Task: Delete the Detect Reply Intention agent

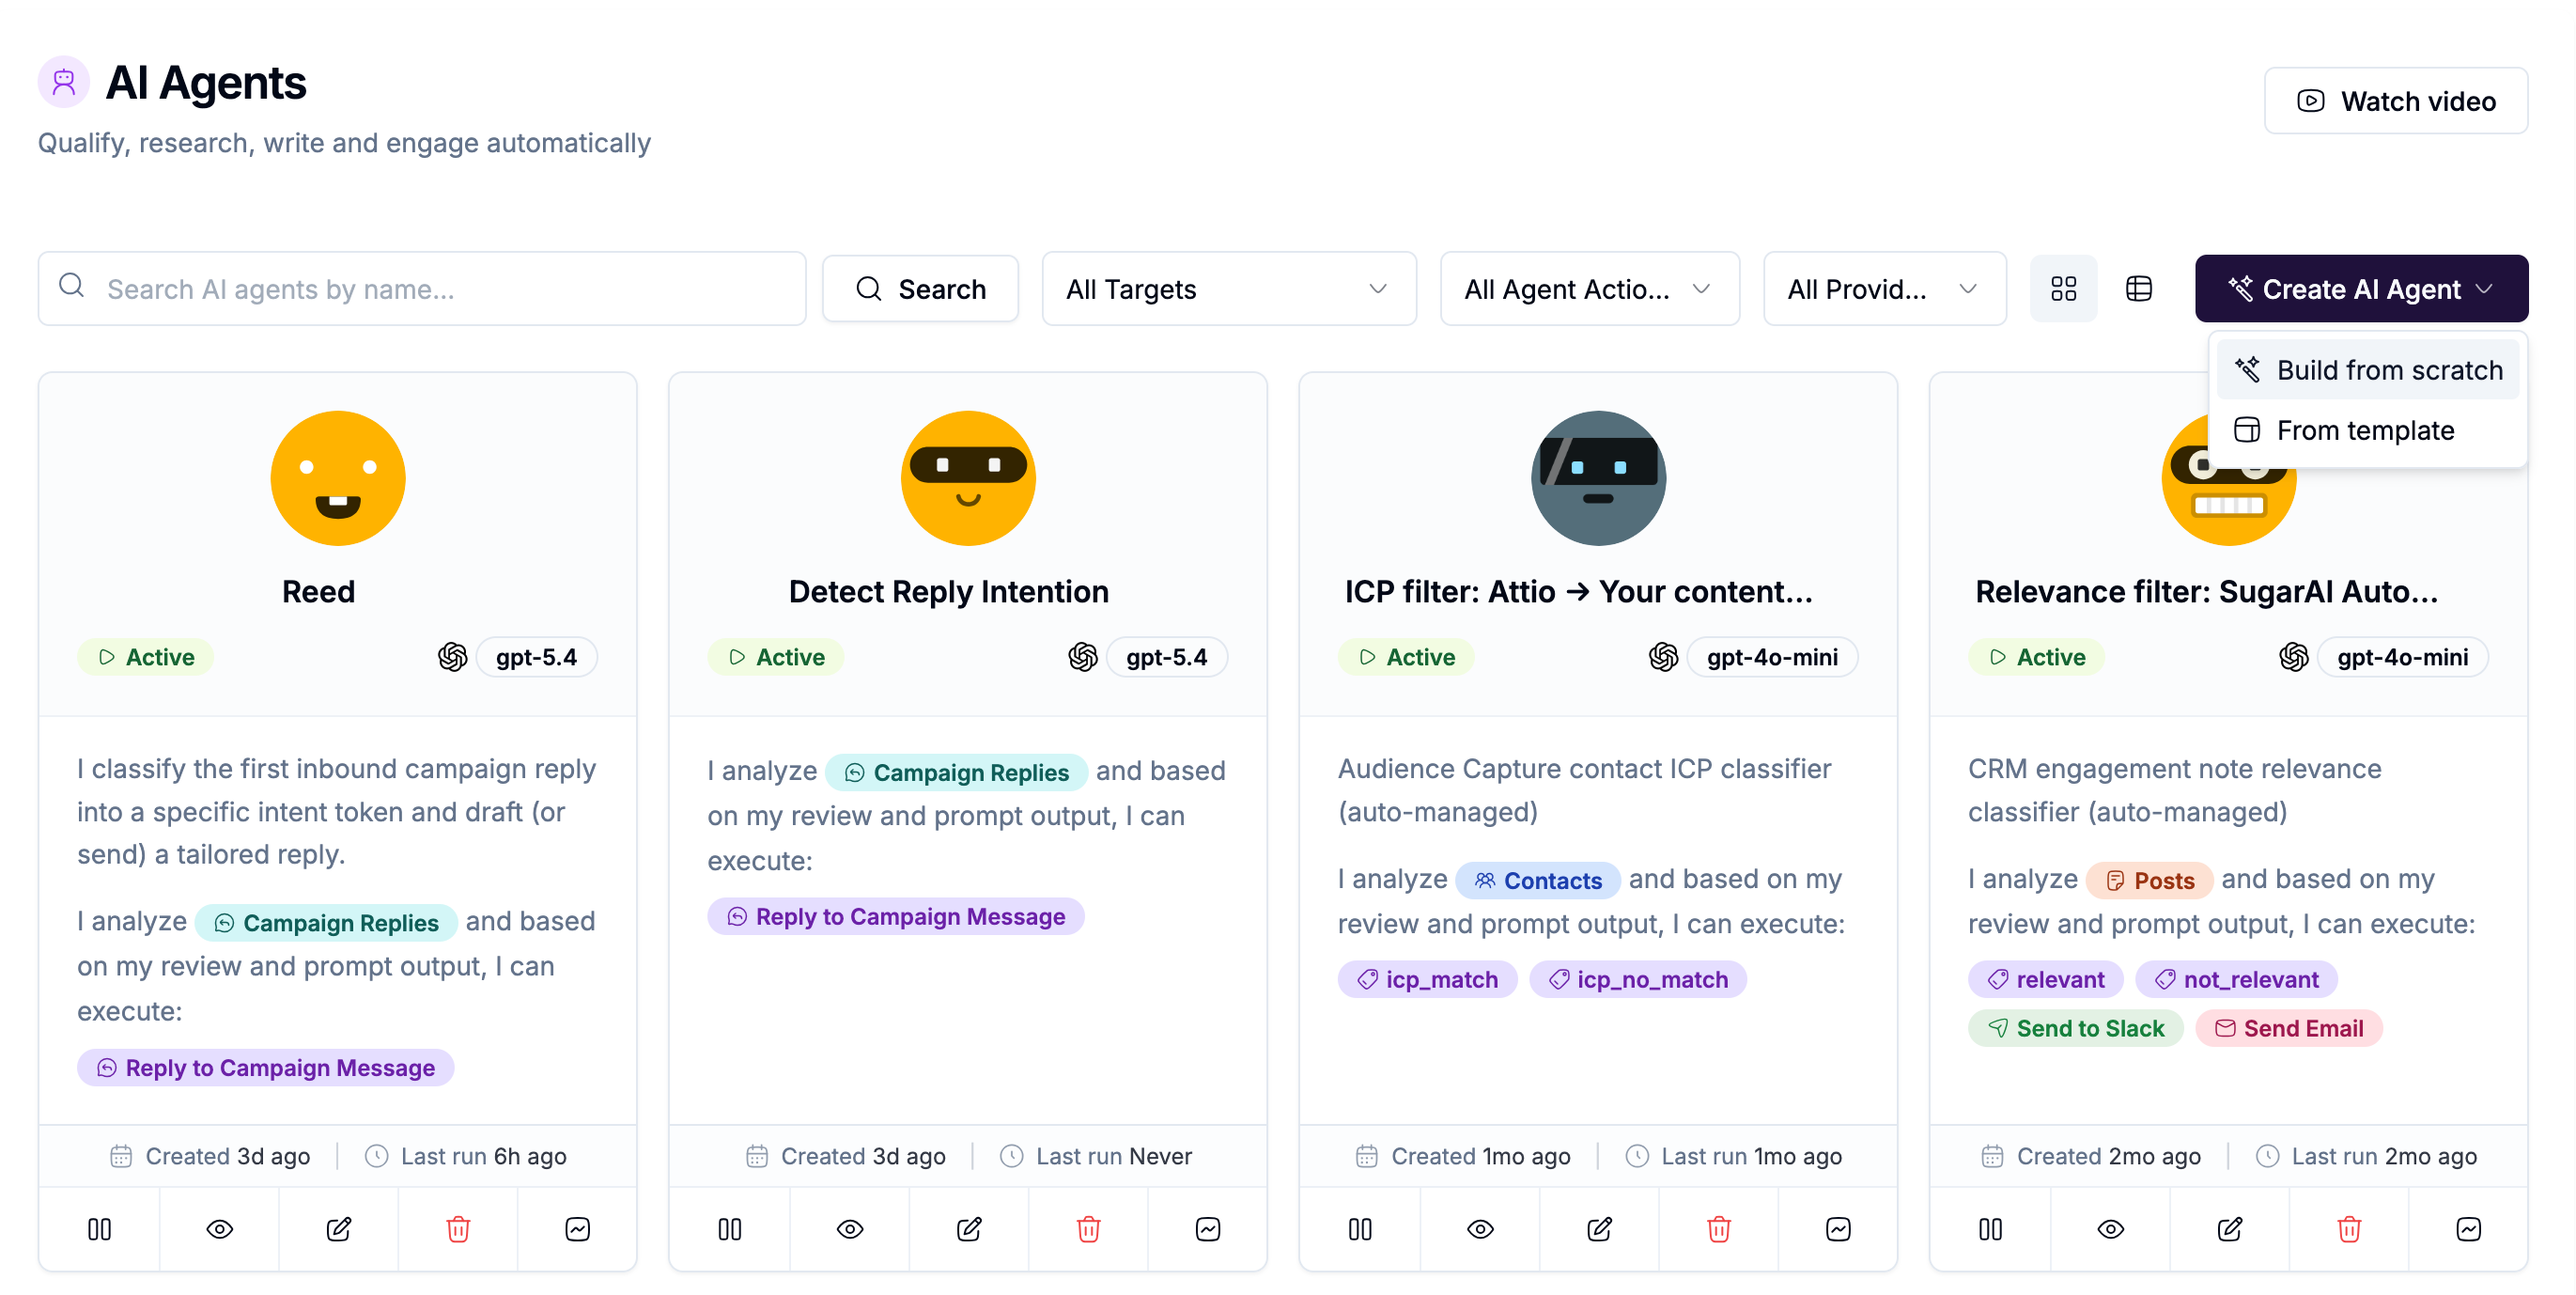Action: pos(1088,1228)
